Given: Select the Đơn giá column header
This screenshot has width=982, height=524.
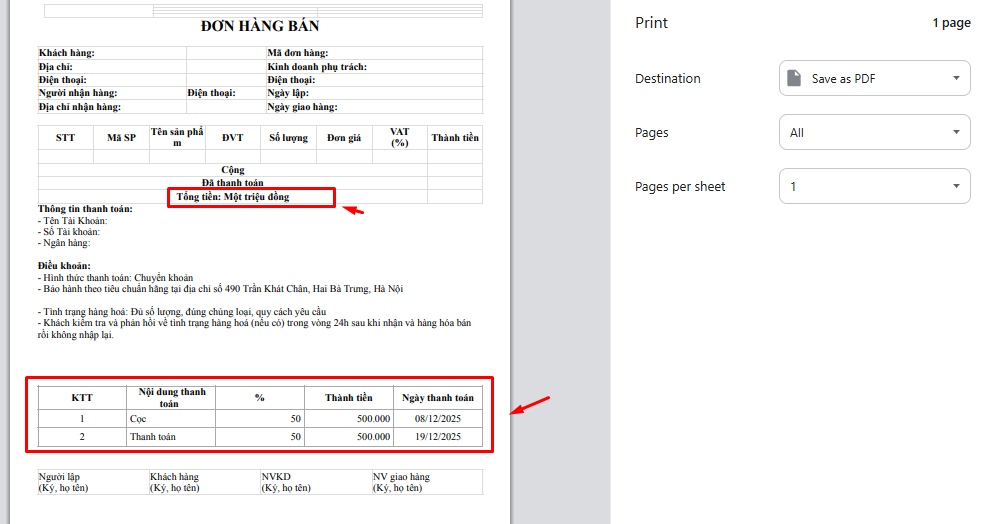Looking at the screenshot, I should coord(344,138).
